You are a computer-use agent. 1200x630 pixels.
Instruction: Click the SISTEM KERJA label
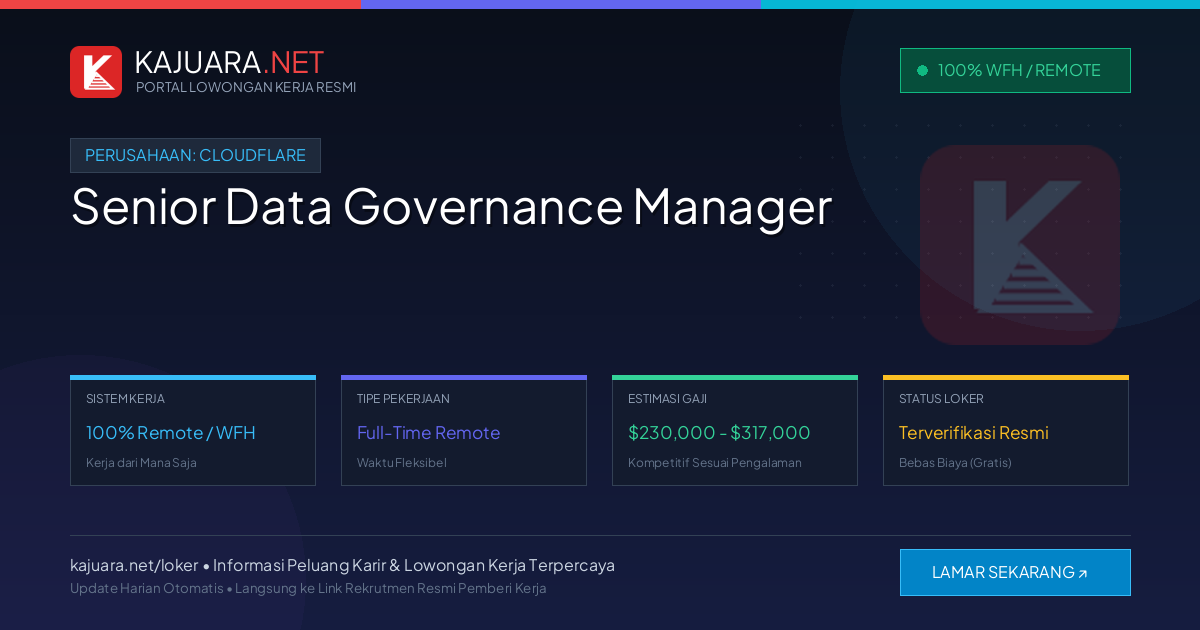[x=125, y=398]
